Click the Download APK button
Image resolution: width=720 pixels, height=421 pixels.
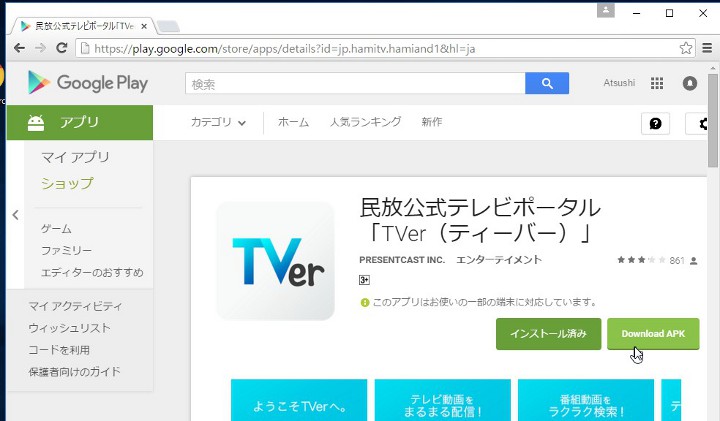click(x=653, y=334)
